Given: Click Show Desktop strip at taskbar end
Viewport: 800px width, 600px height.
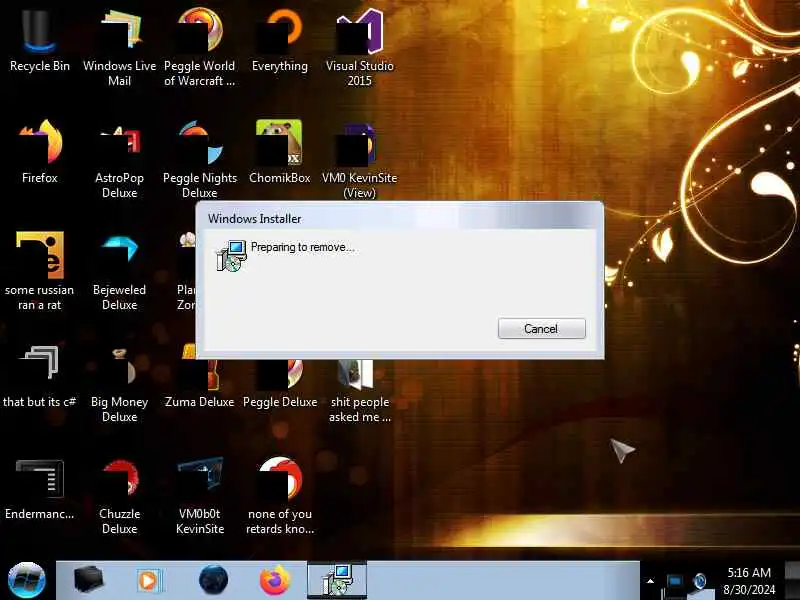Looking at the screenshot, I should click(x=792, y=580).
